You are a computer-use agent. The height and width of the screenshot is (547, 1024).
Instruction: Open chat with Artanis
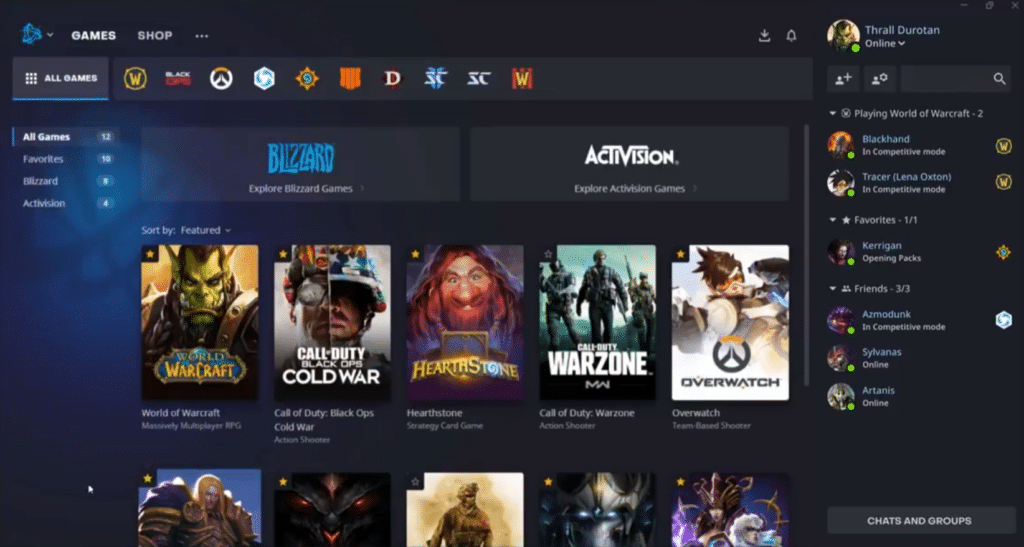coord(920,396)
